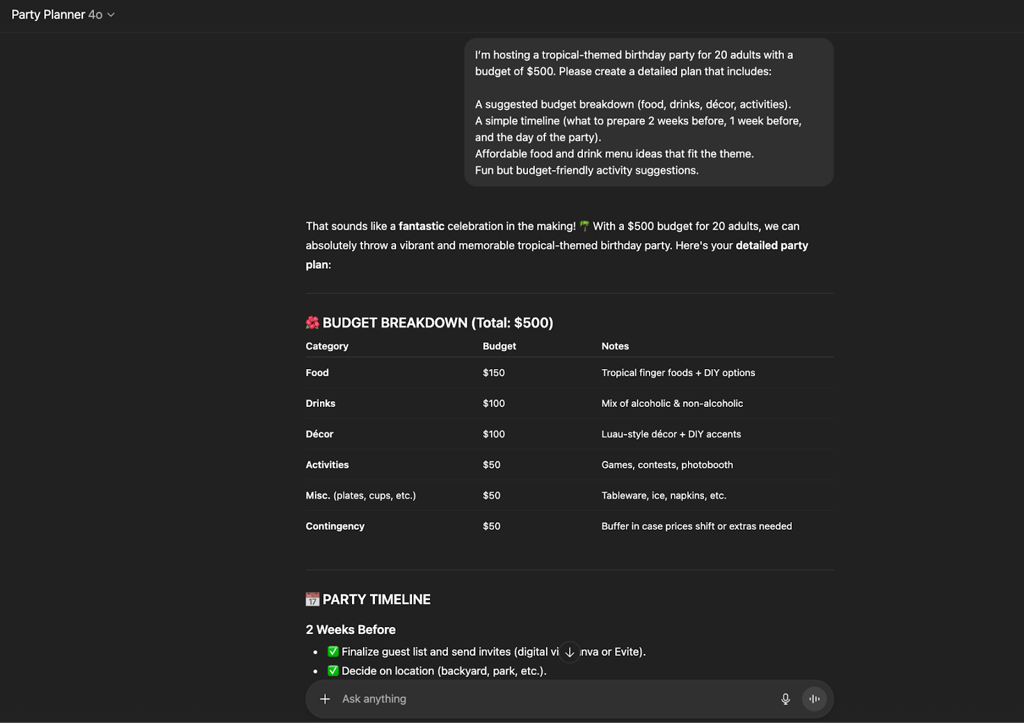
Task: Activate the microphone dictation icon
Action: (785, 699)
